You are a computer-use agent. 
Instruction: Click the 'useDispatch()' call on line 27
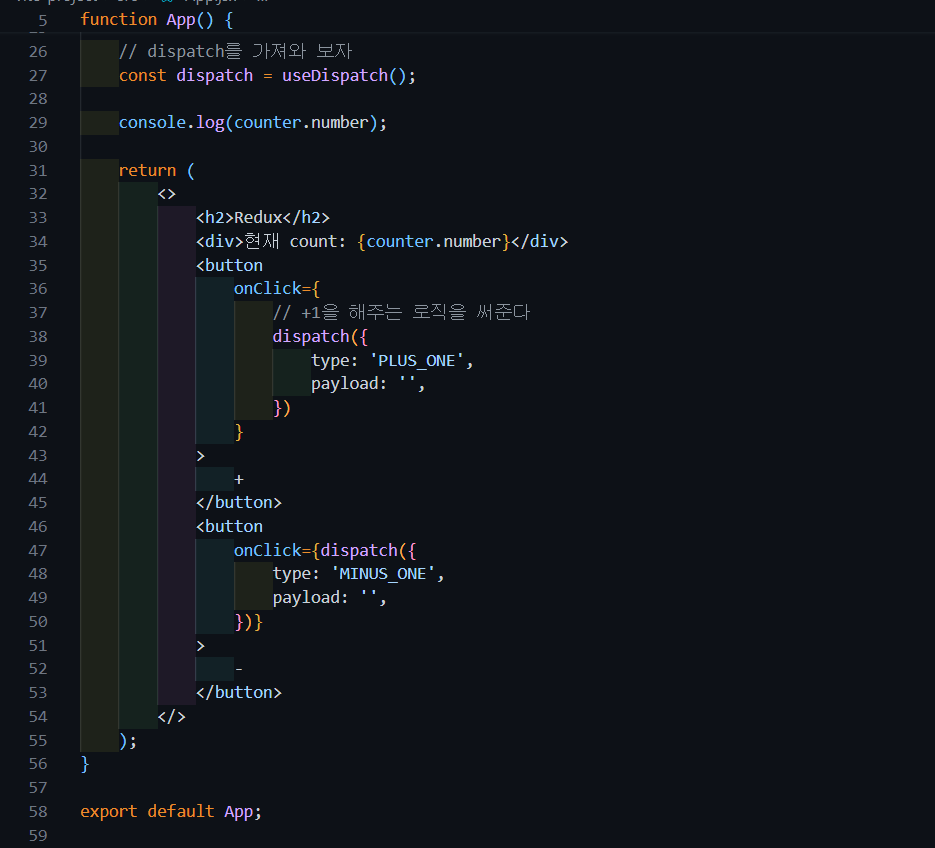(344, 75)
